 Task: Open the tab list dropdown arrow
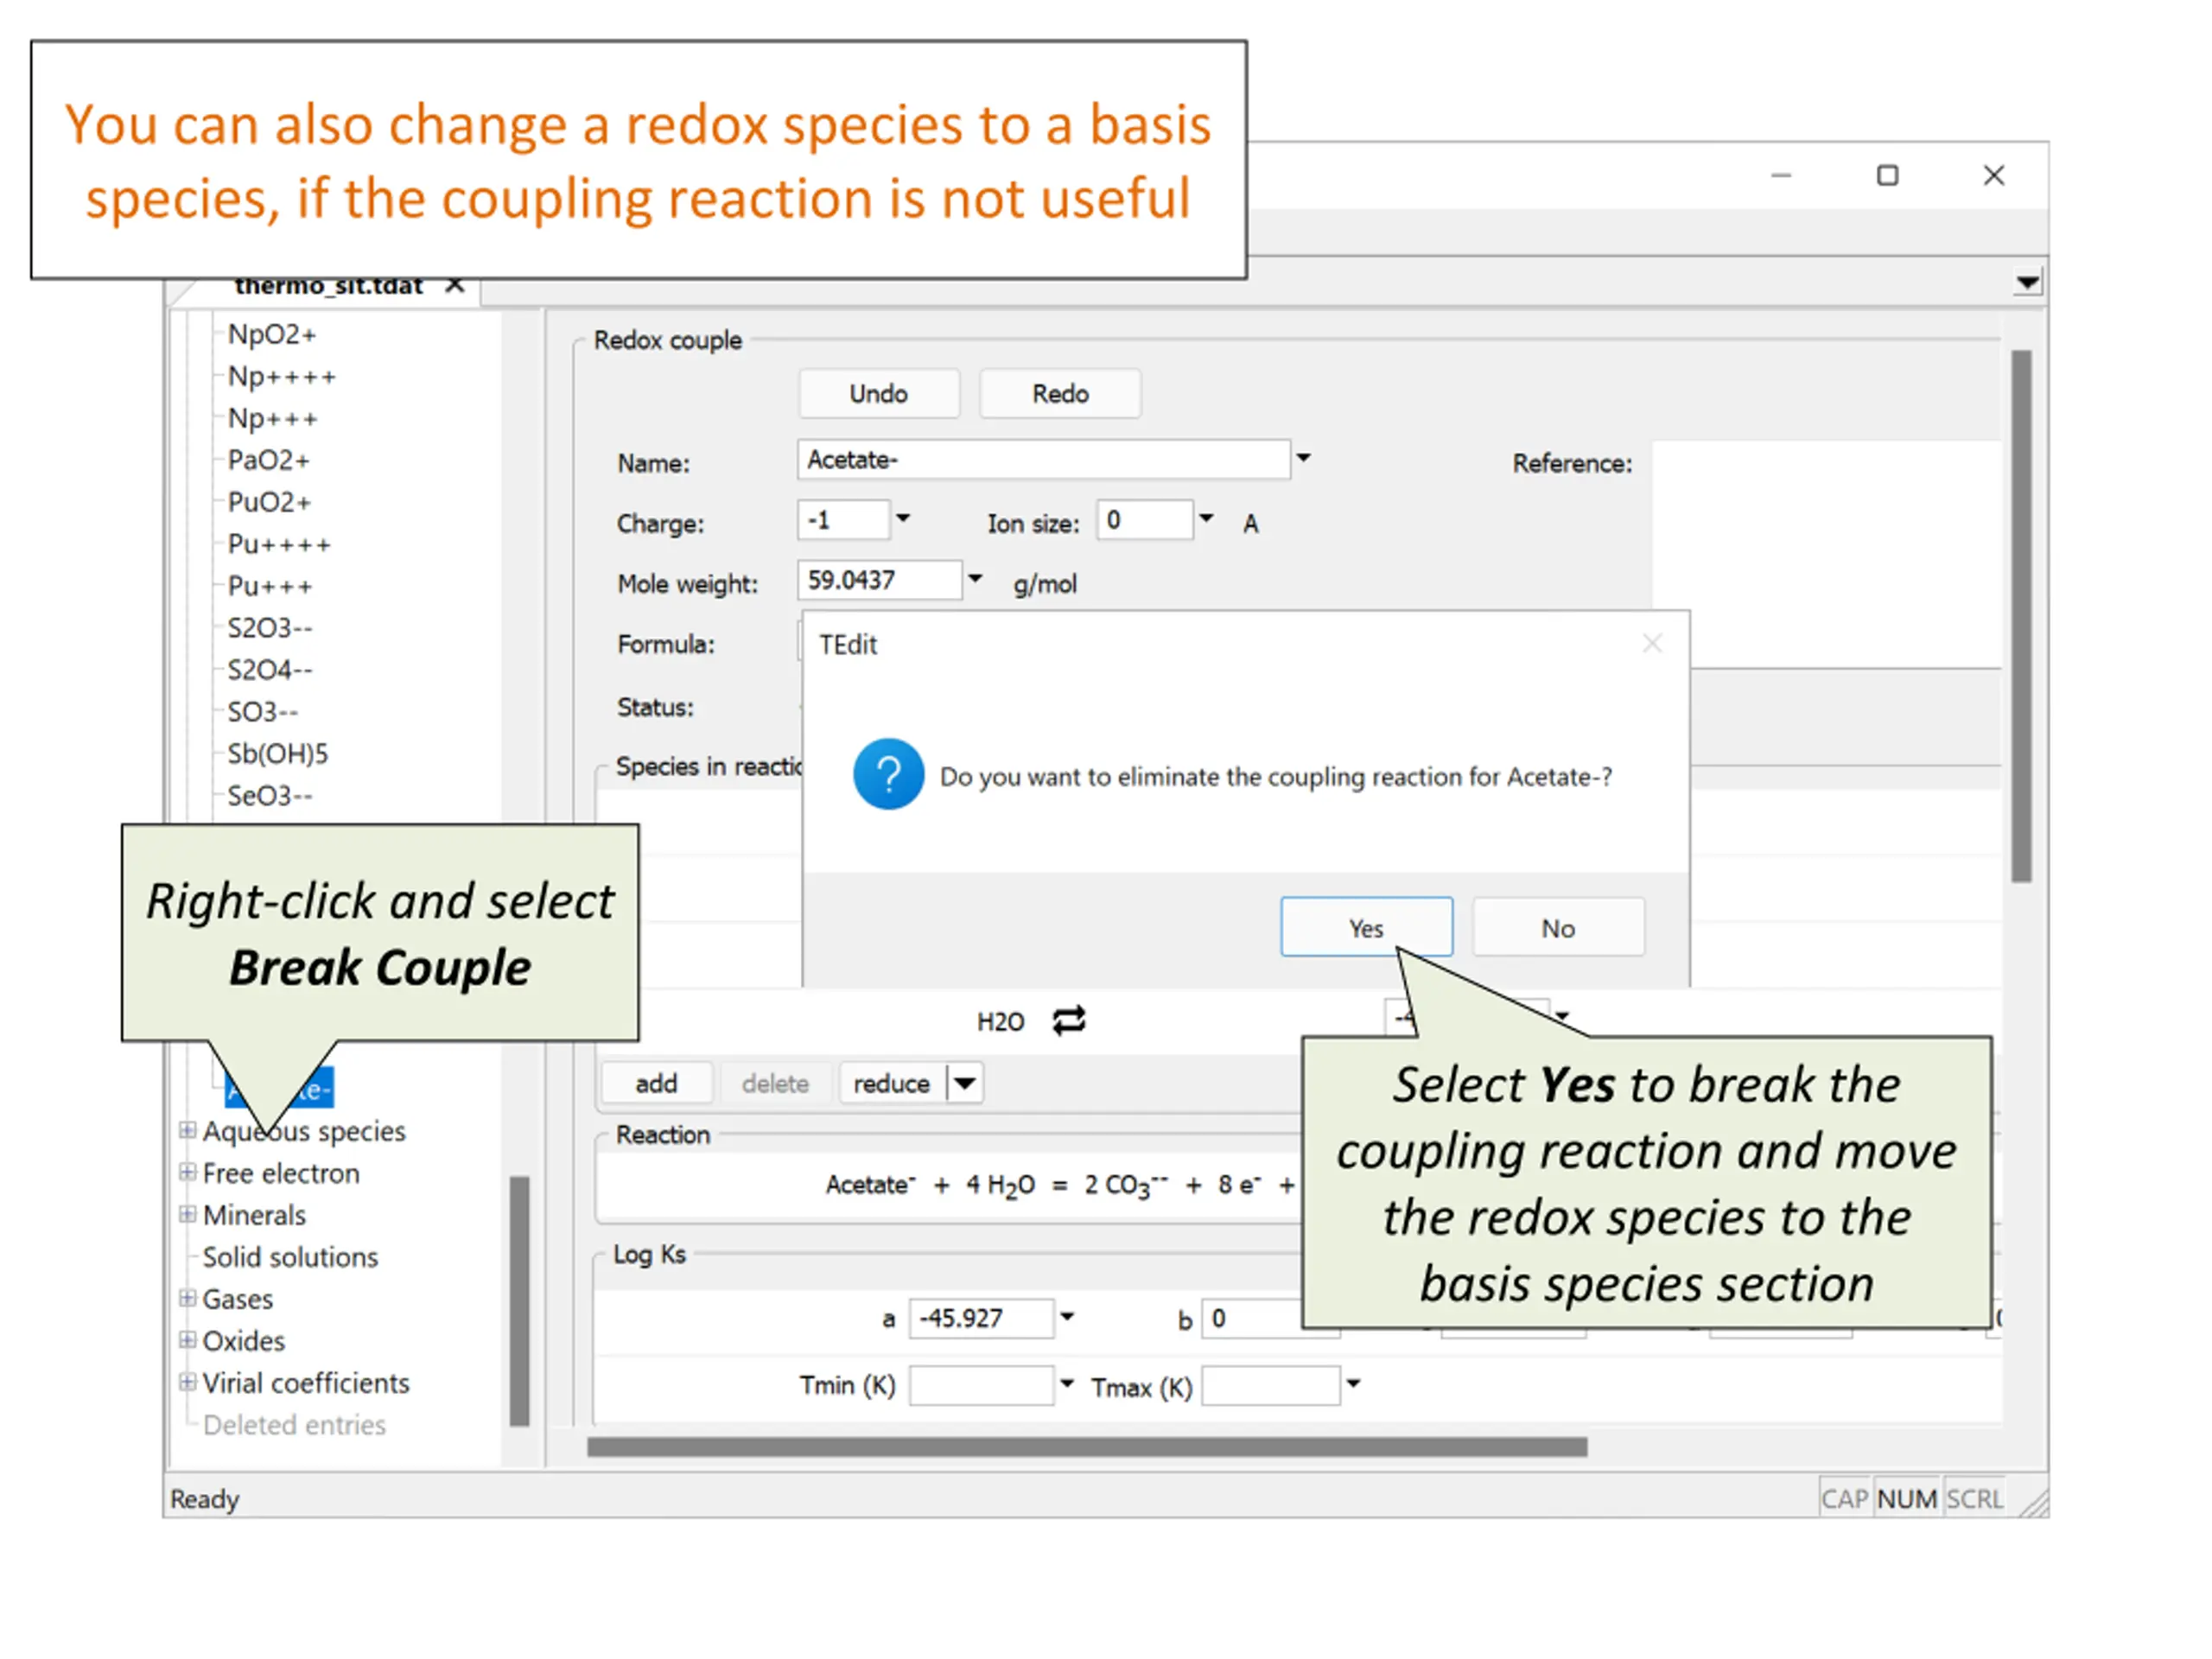coord(2027,282)
